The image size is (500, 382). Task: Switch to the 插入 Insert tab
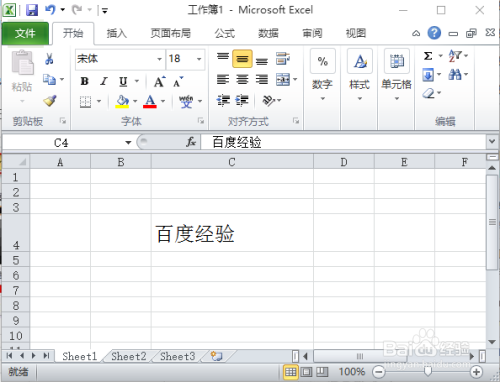[117, 33]
